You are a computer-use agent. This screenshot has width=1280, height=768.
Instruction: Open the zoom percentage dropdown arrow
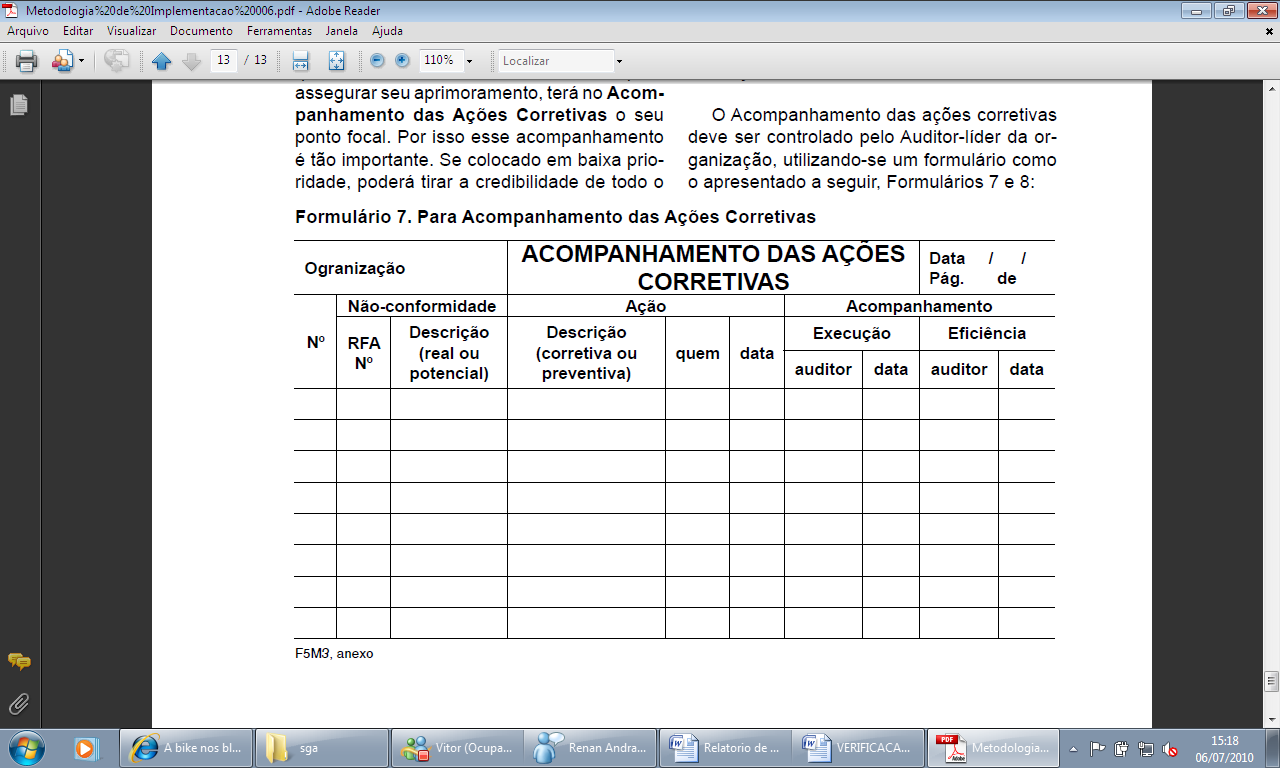tap(469, 61)
